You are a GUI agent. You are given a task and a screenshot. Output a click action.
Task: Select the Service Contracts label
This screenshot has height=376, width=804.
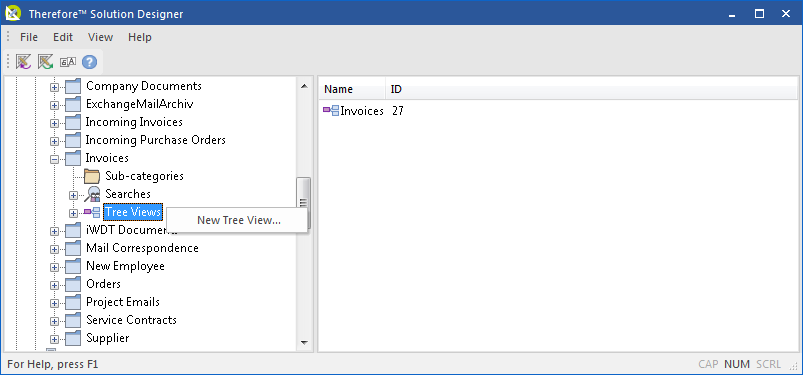click(131, 320)
